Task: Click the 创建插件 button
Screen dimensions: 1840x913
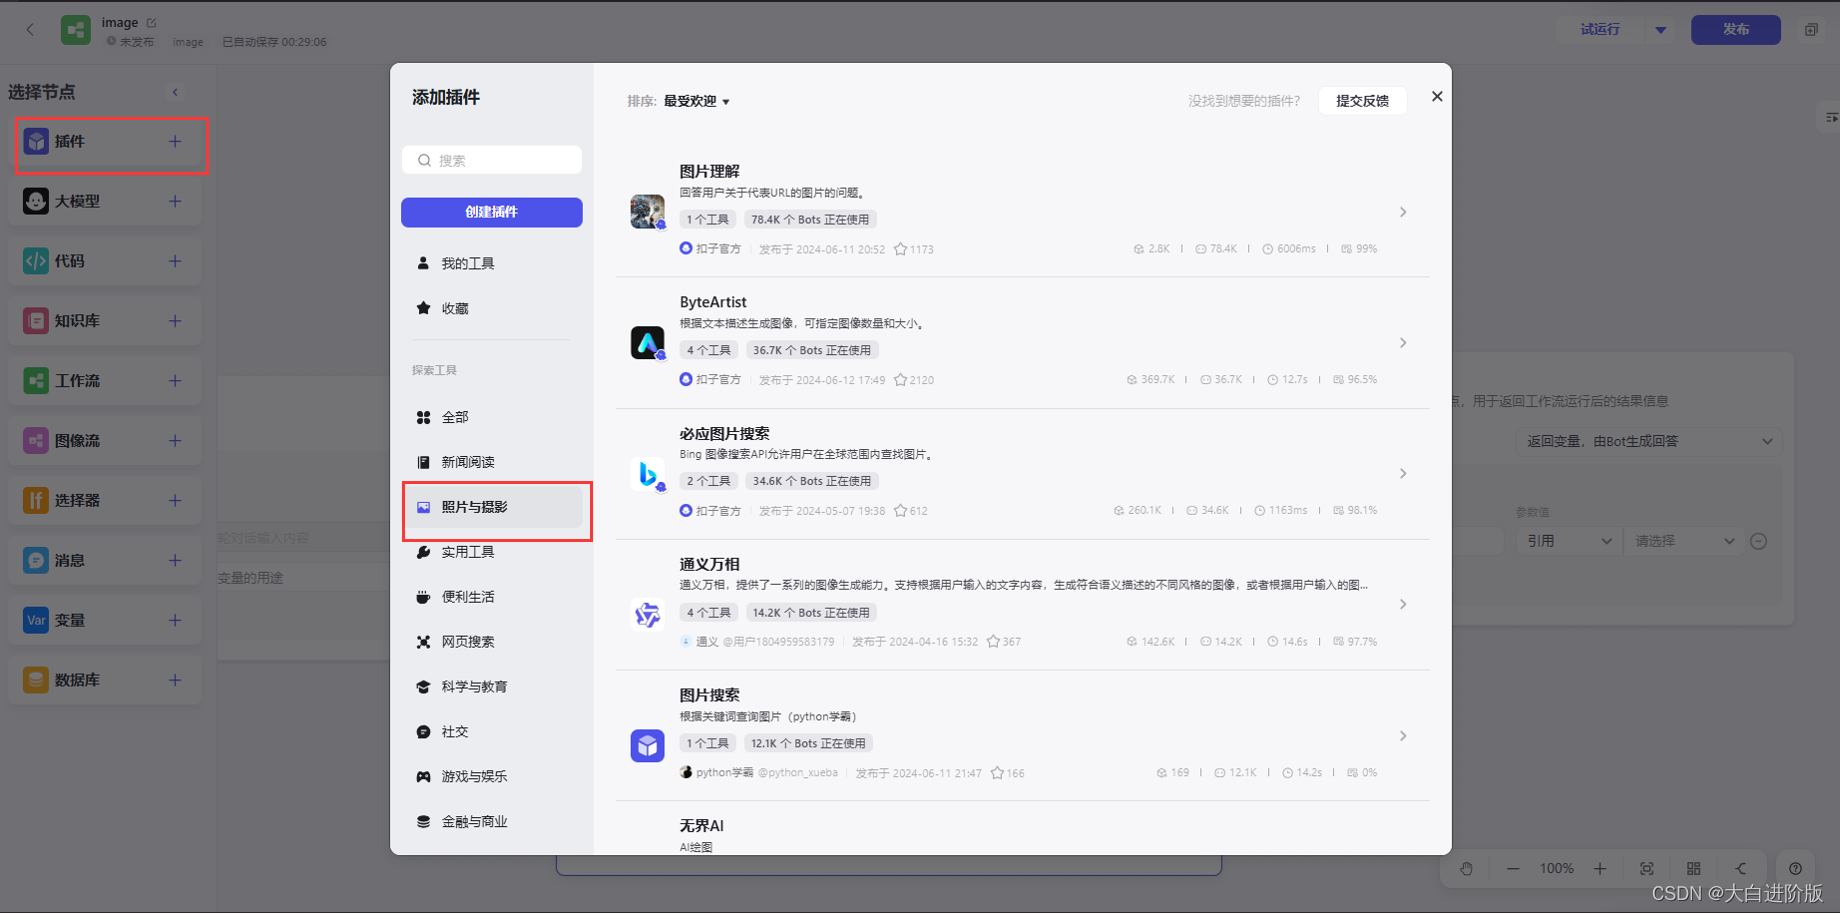Action: coord(491,212)
